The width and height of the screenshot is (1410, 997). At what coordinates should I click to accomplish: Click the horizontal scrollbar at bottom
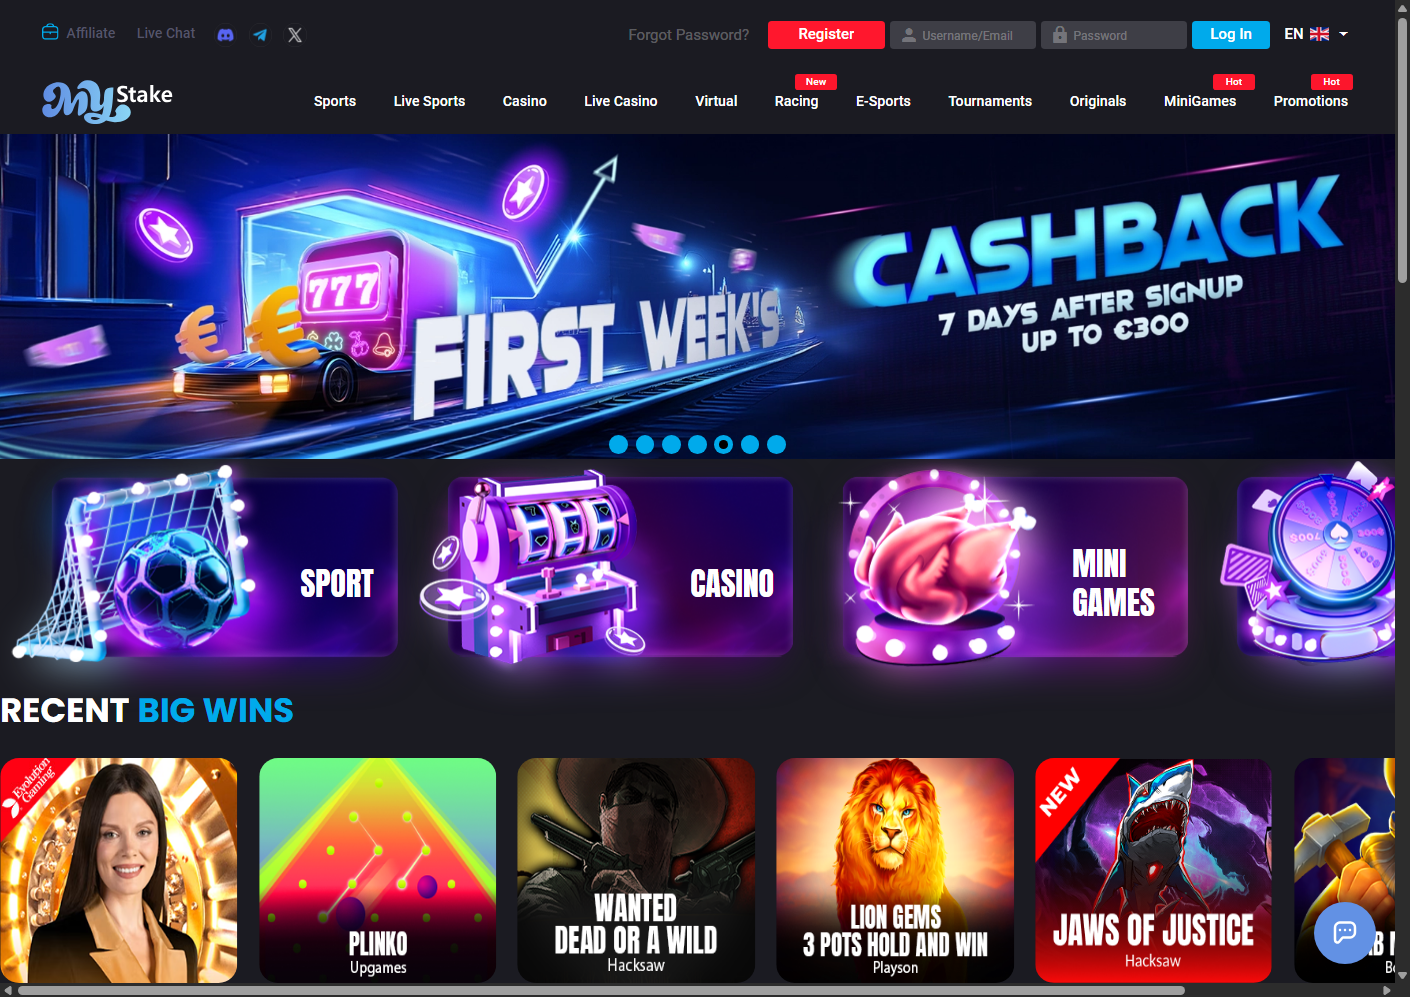(601, 990)
